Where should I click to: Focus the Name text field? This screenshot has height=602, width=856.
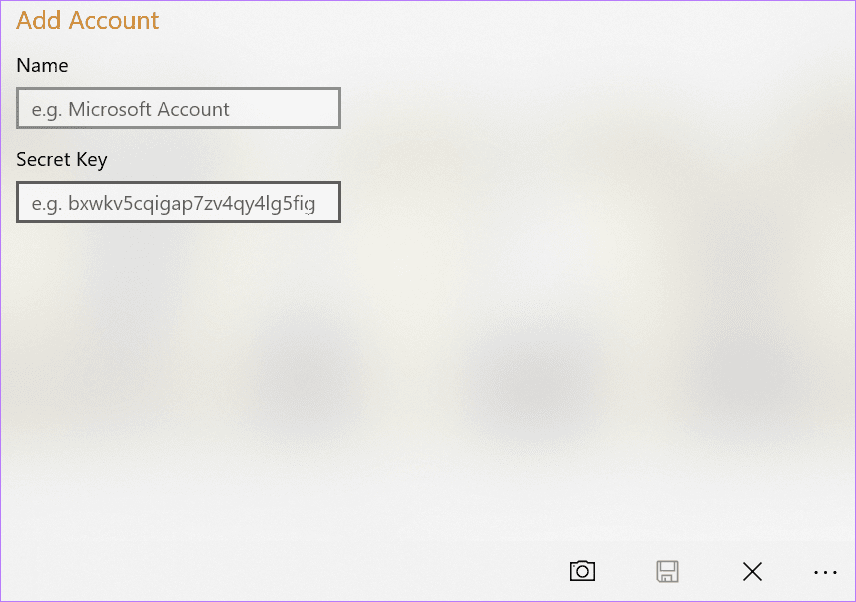179,108
